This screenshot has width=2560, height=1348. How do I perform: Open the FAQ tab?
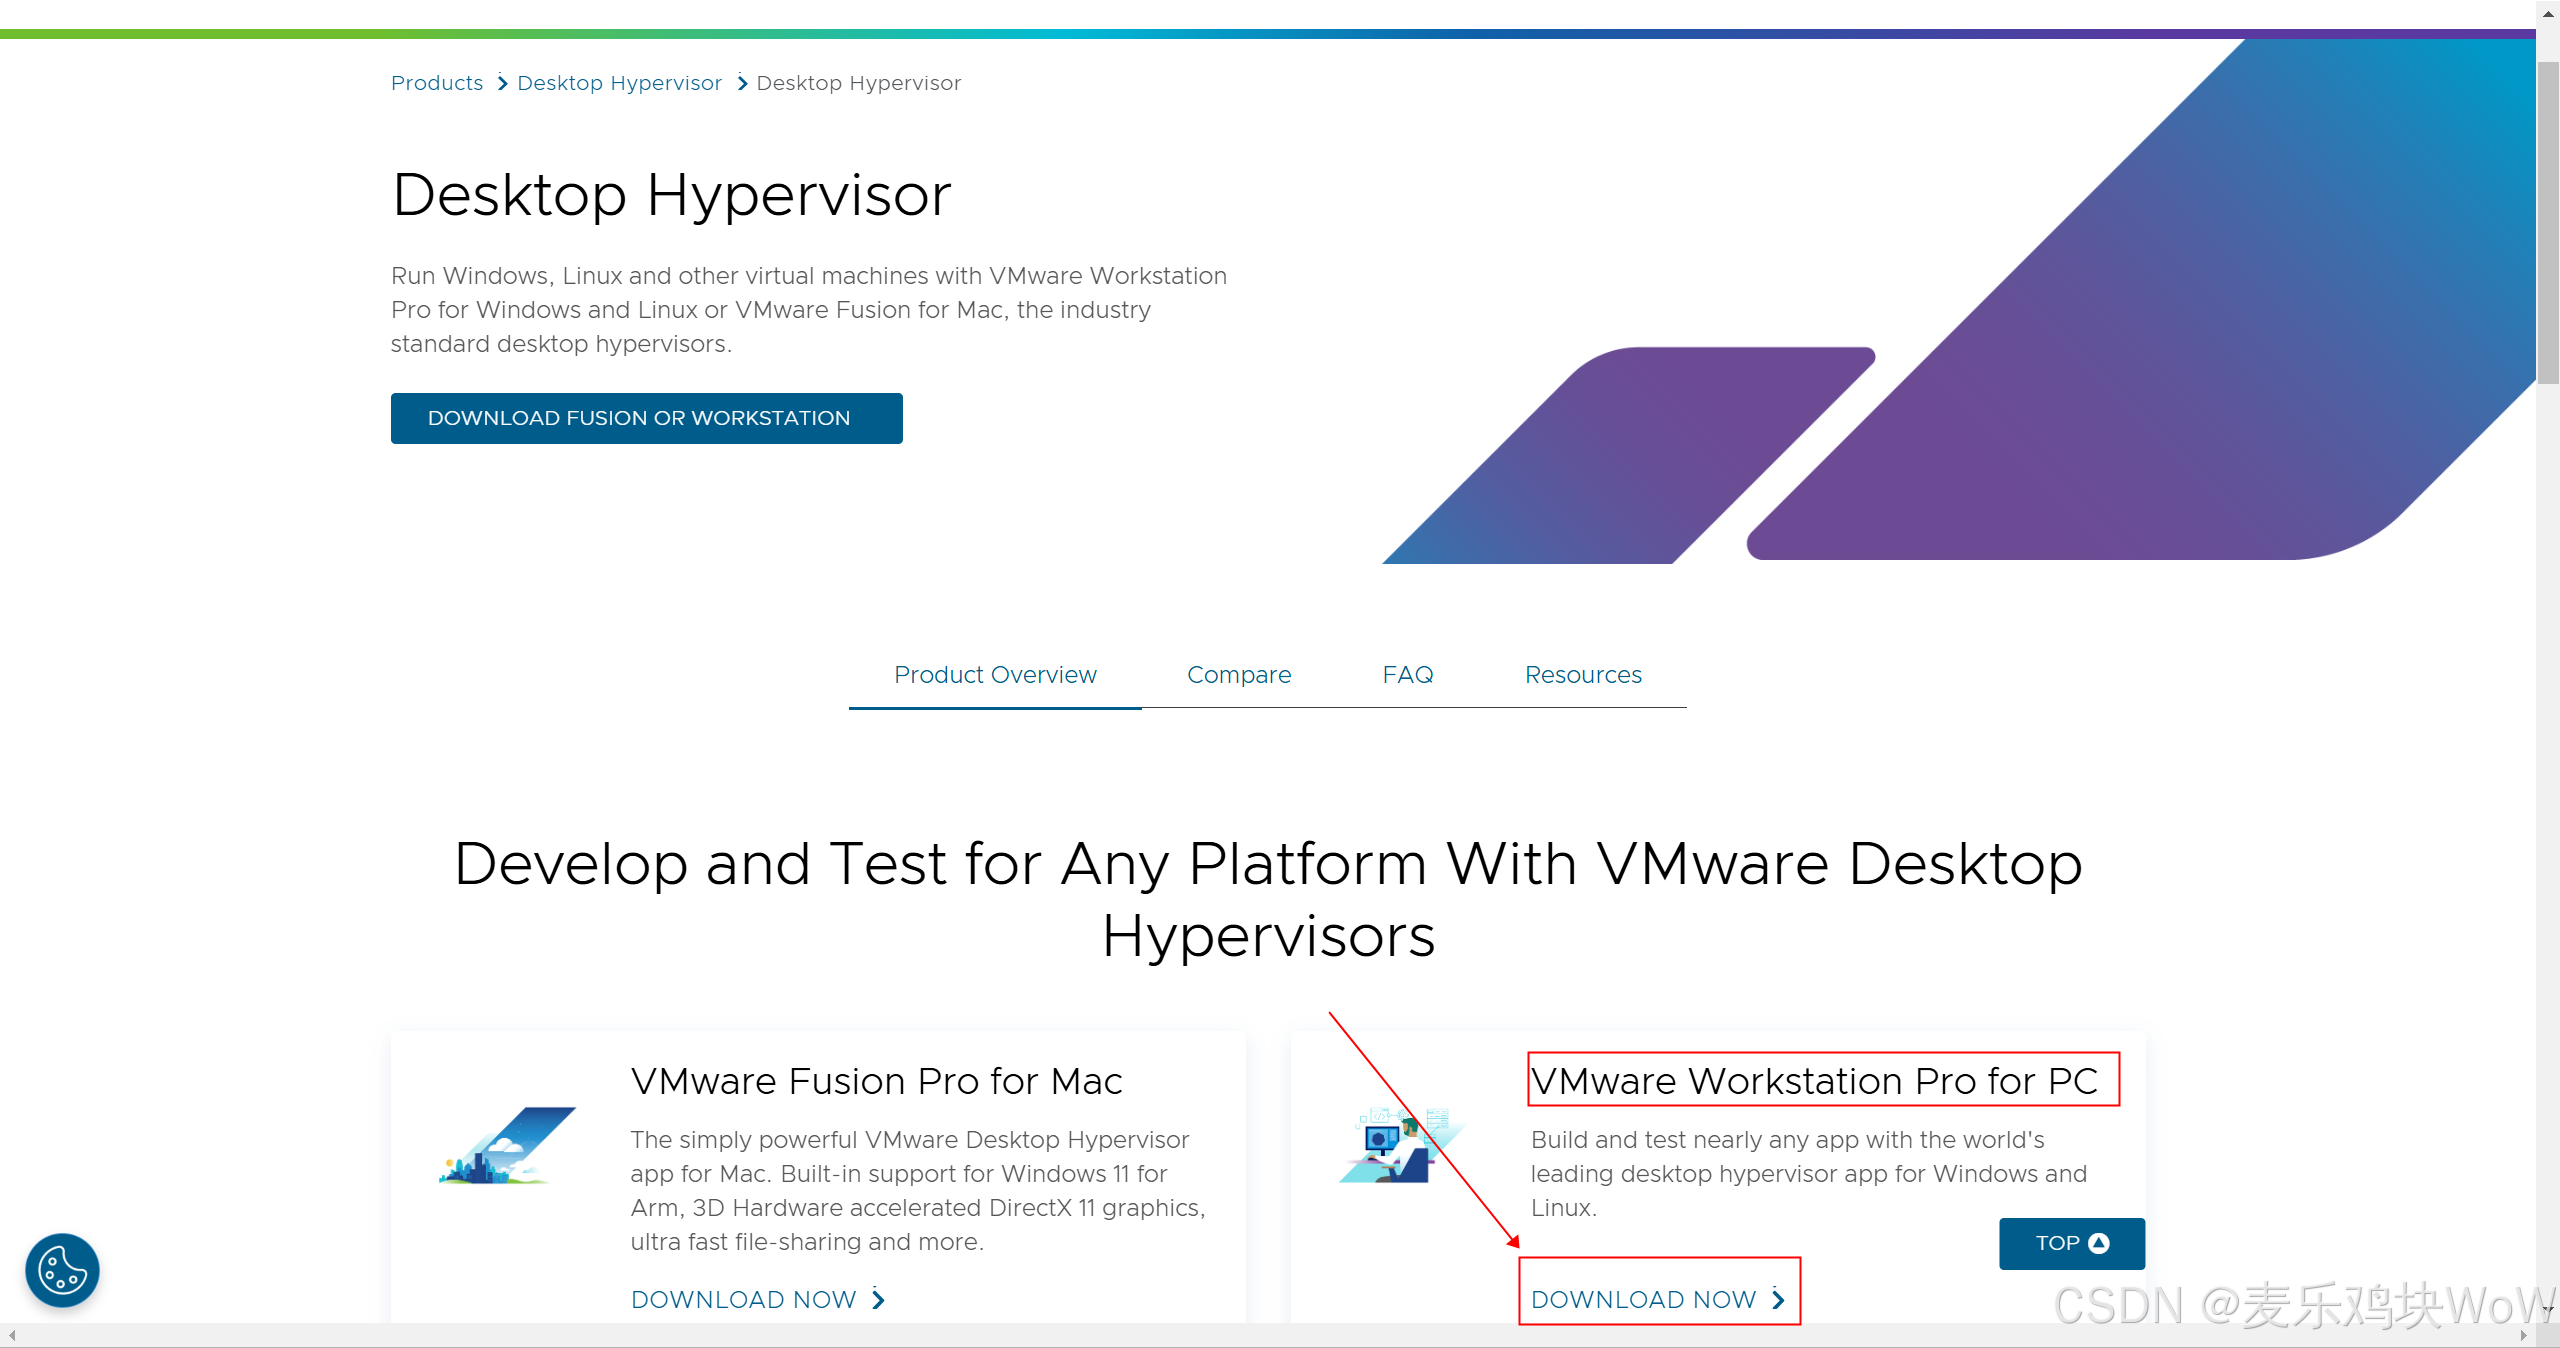point(1407,675)
